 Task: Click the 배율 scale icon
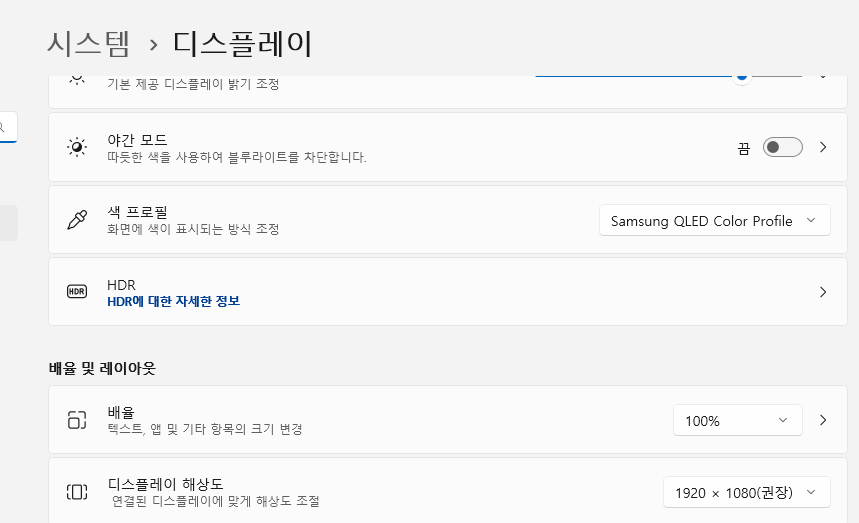(77, 420)
